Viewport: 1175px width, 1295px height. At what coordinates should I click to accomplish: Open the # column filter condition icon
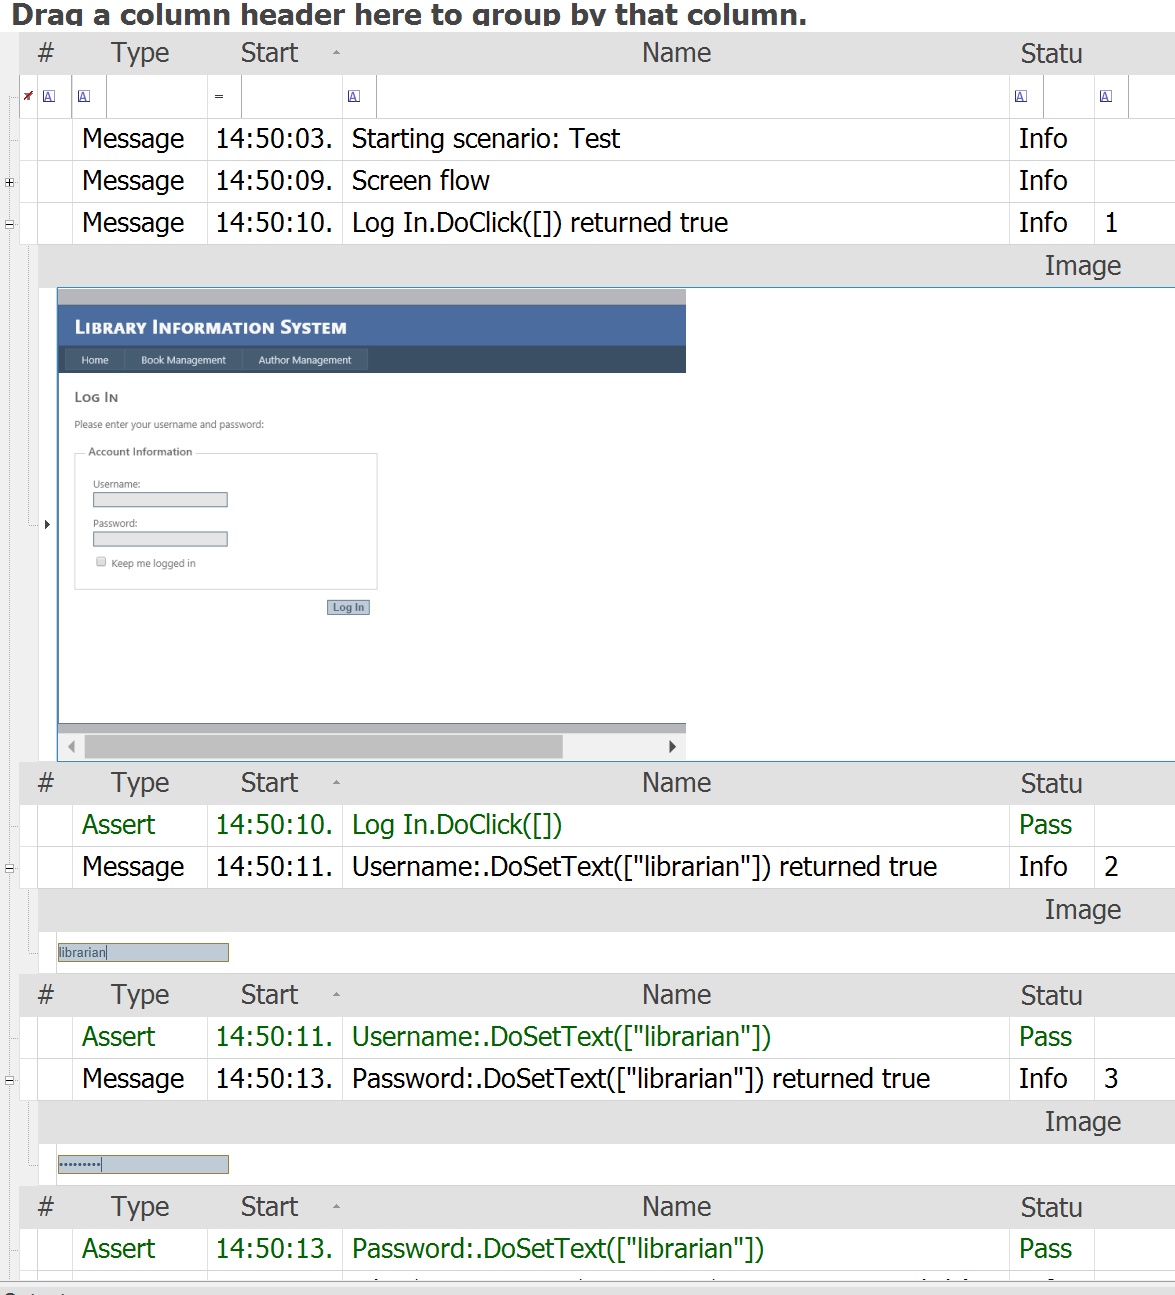point(49,97)
